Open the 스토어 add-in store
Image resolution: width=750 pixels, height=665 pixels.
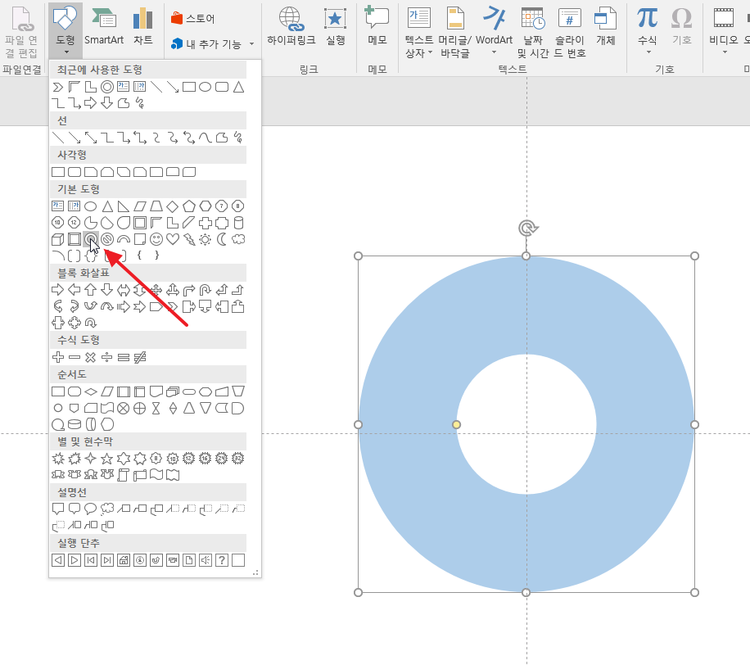point(193,18)
